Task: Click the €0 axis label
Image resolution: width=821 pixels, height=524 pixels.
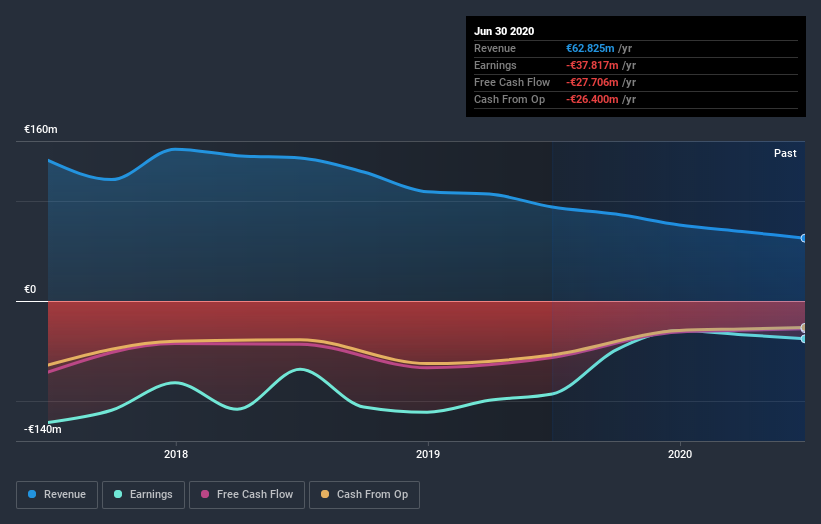Action: click(x=30, y=289)
